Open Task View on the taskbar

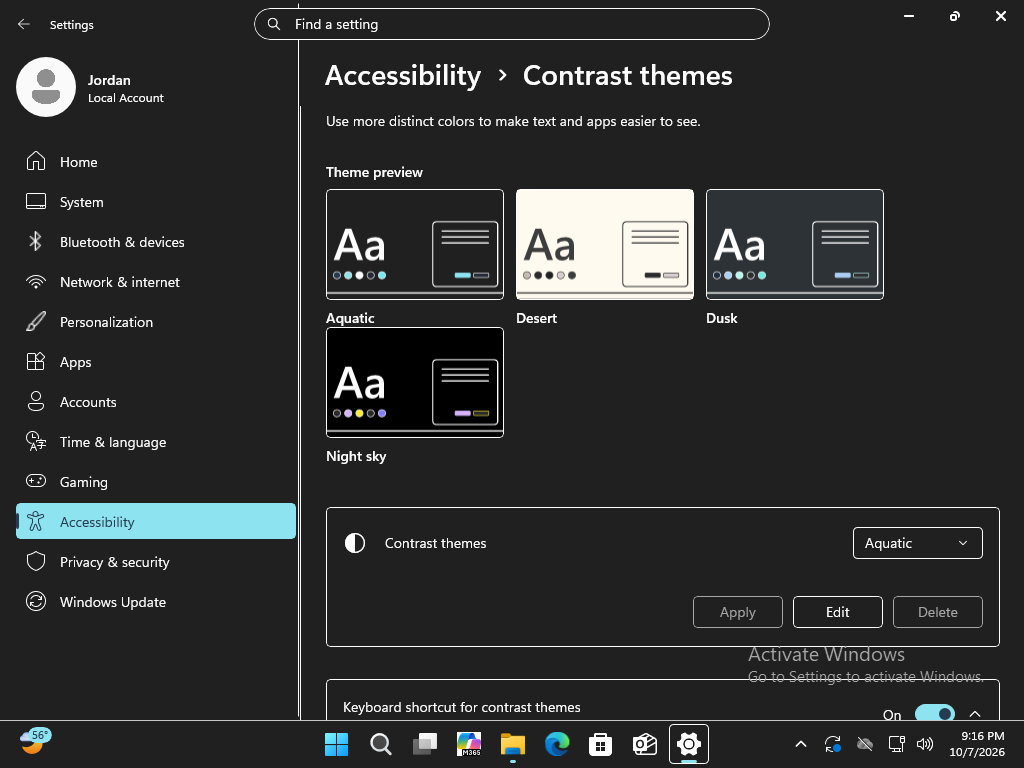425,744
